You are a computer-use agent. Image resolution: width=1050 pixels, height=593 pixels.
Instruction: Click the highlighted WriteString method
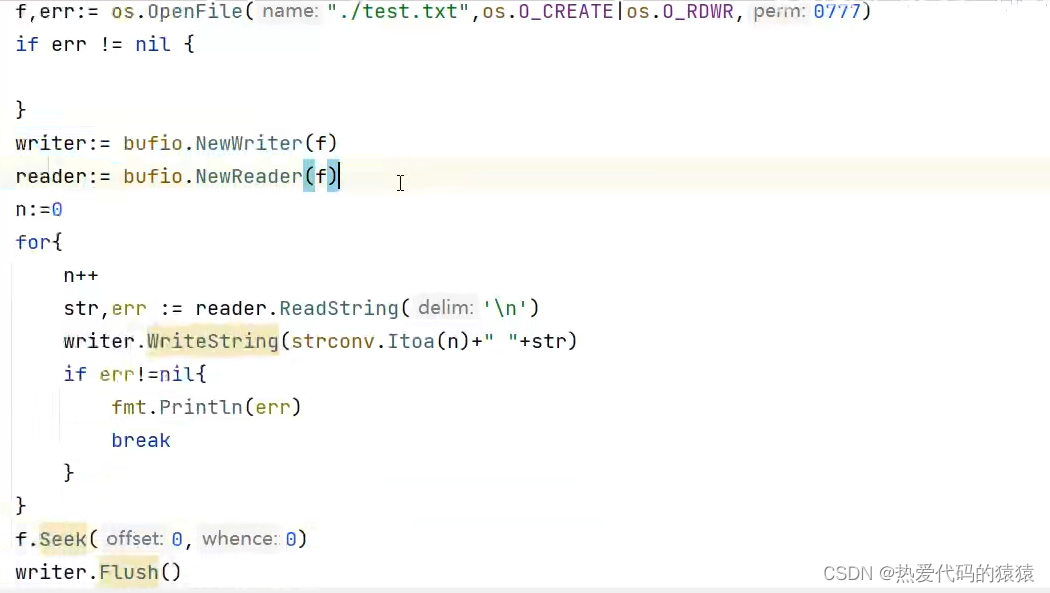pyautogui.click(x=212, y=341)
